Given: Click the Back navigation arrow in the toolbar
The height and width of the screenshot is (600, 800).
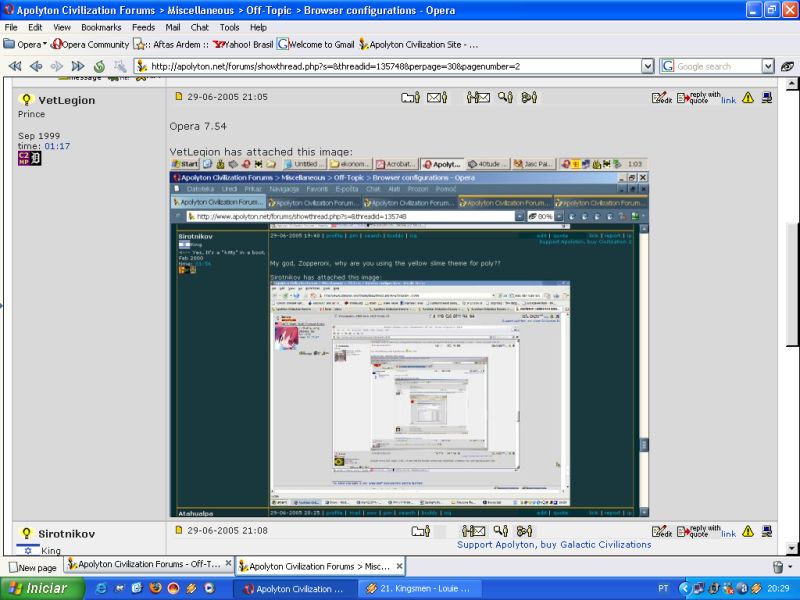Looking at the screenshot, I should (x=35, y=66).
